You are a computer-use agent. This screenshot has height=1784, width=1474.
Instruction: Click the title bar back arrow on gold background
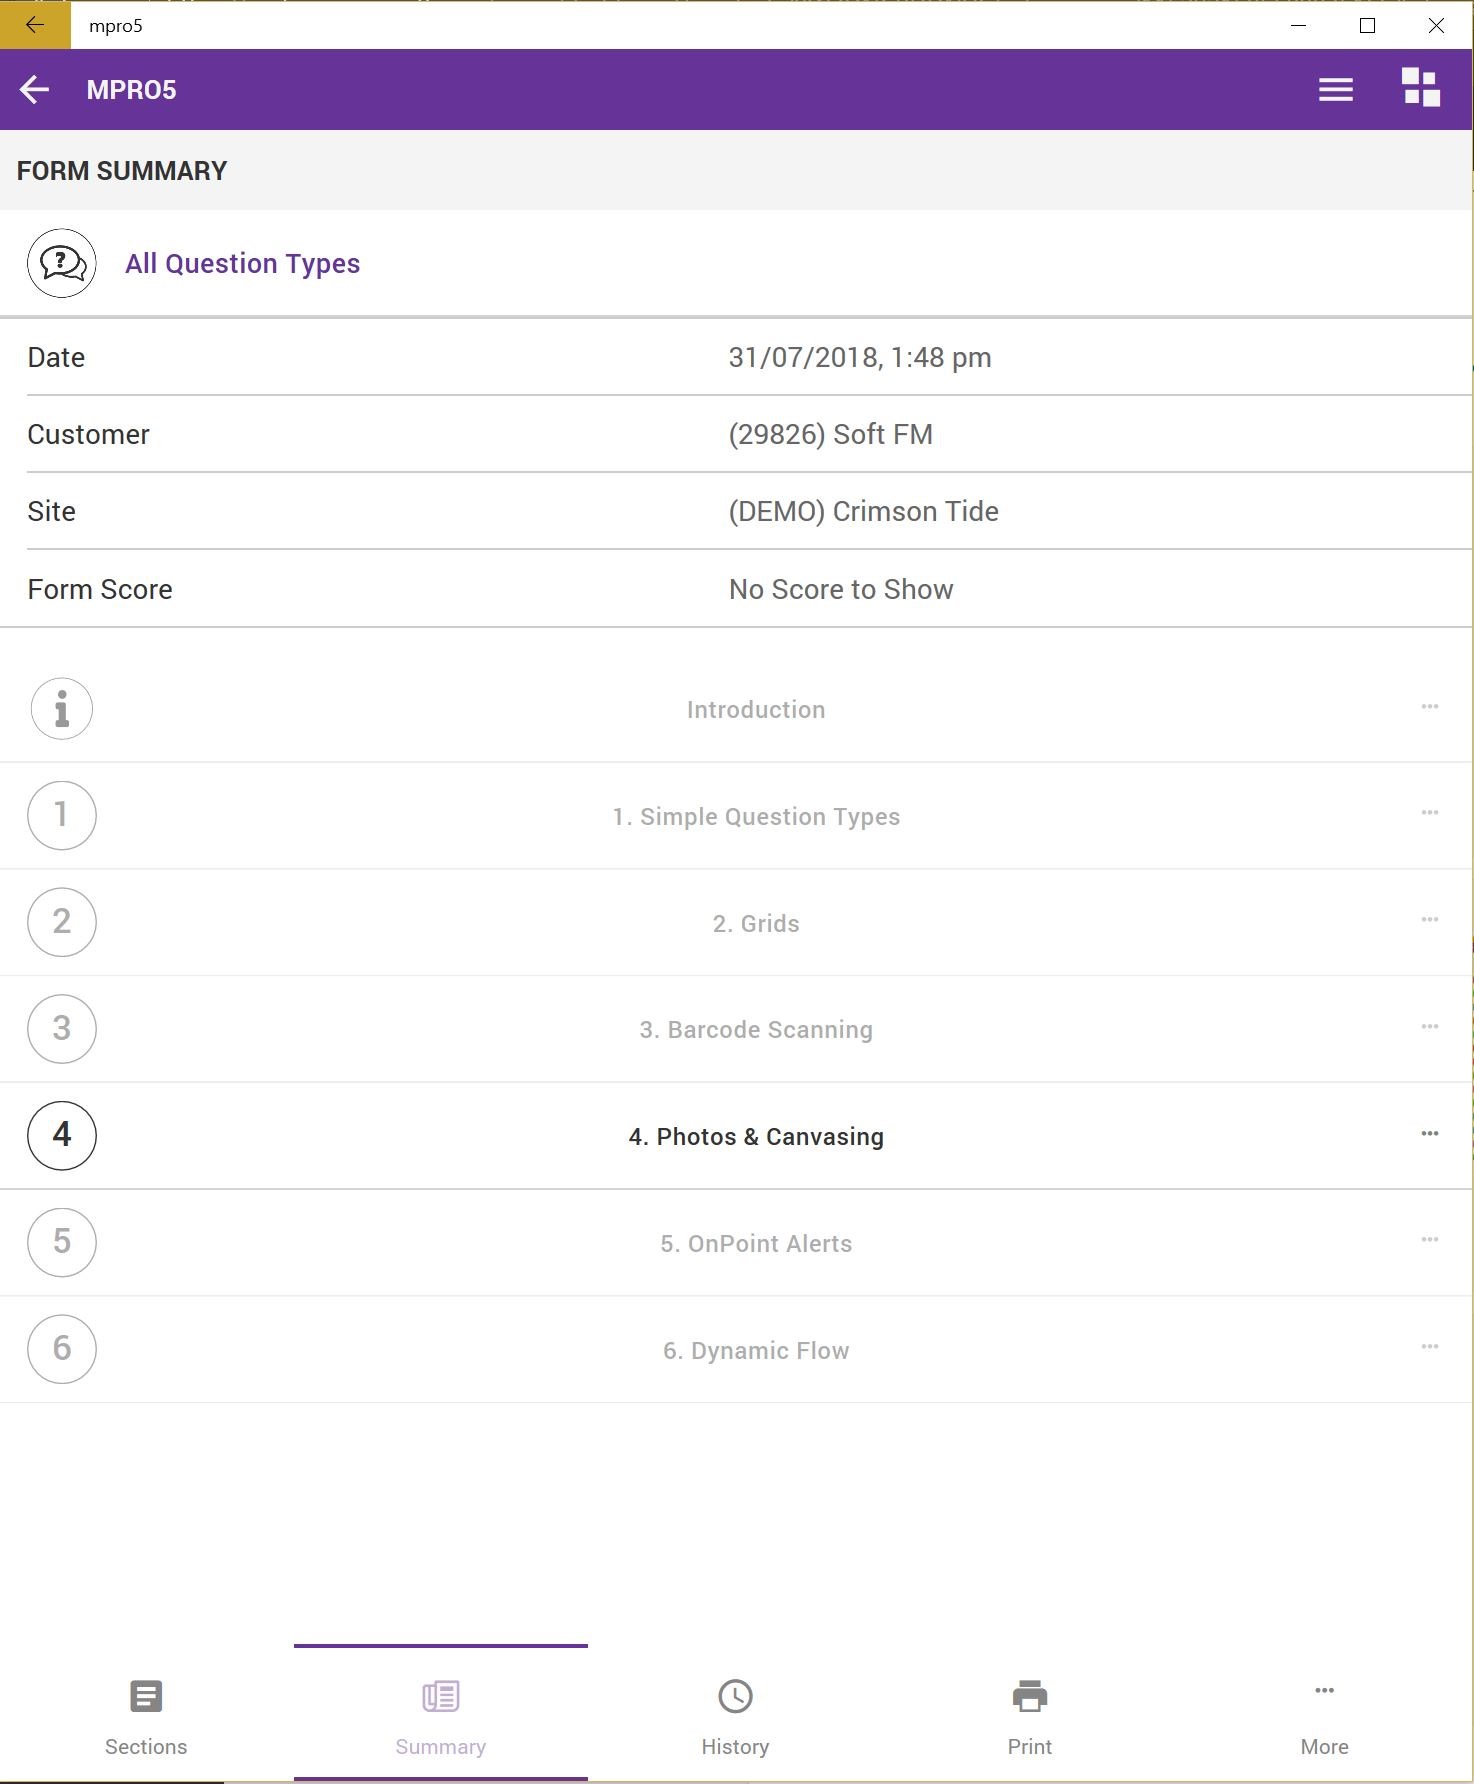[35, 25]
